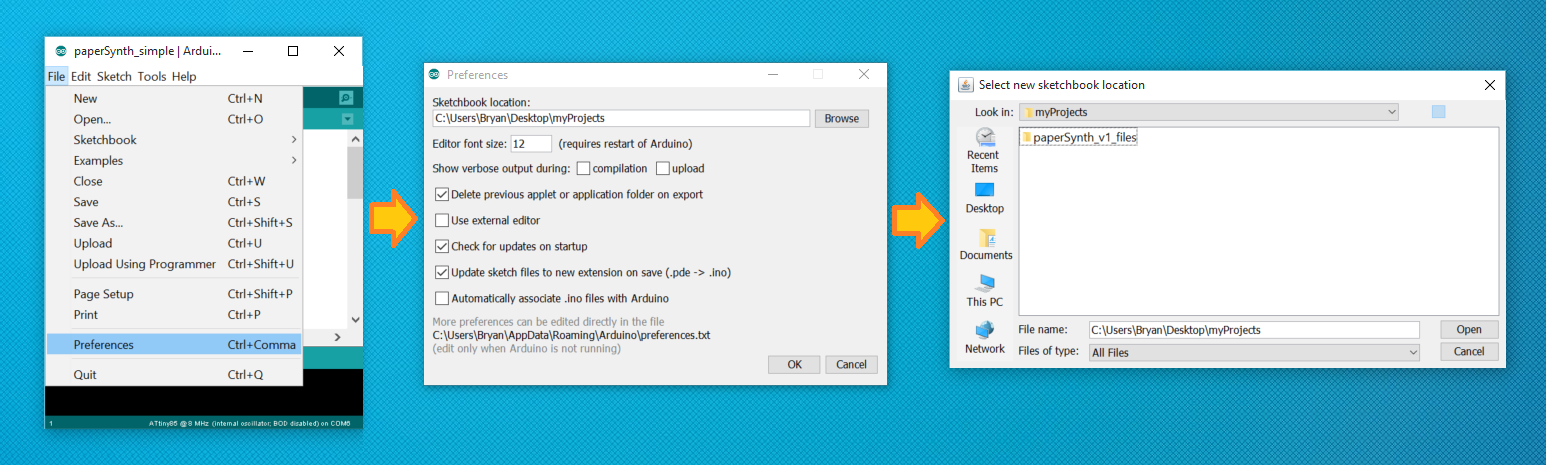Uncheck Update sketch files to new extension
1546x465 pixels.
coord(442,272)
